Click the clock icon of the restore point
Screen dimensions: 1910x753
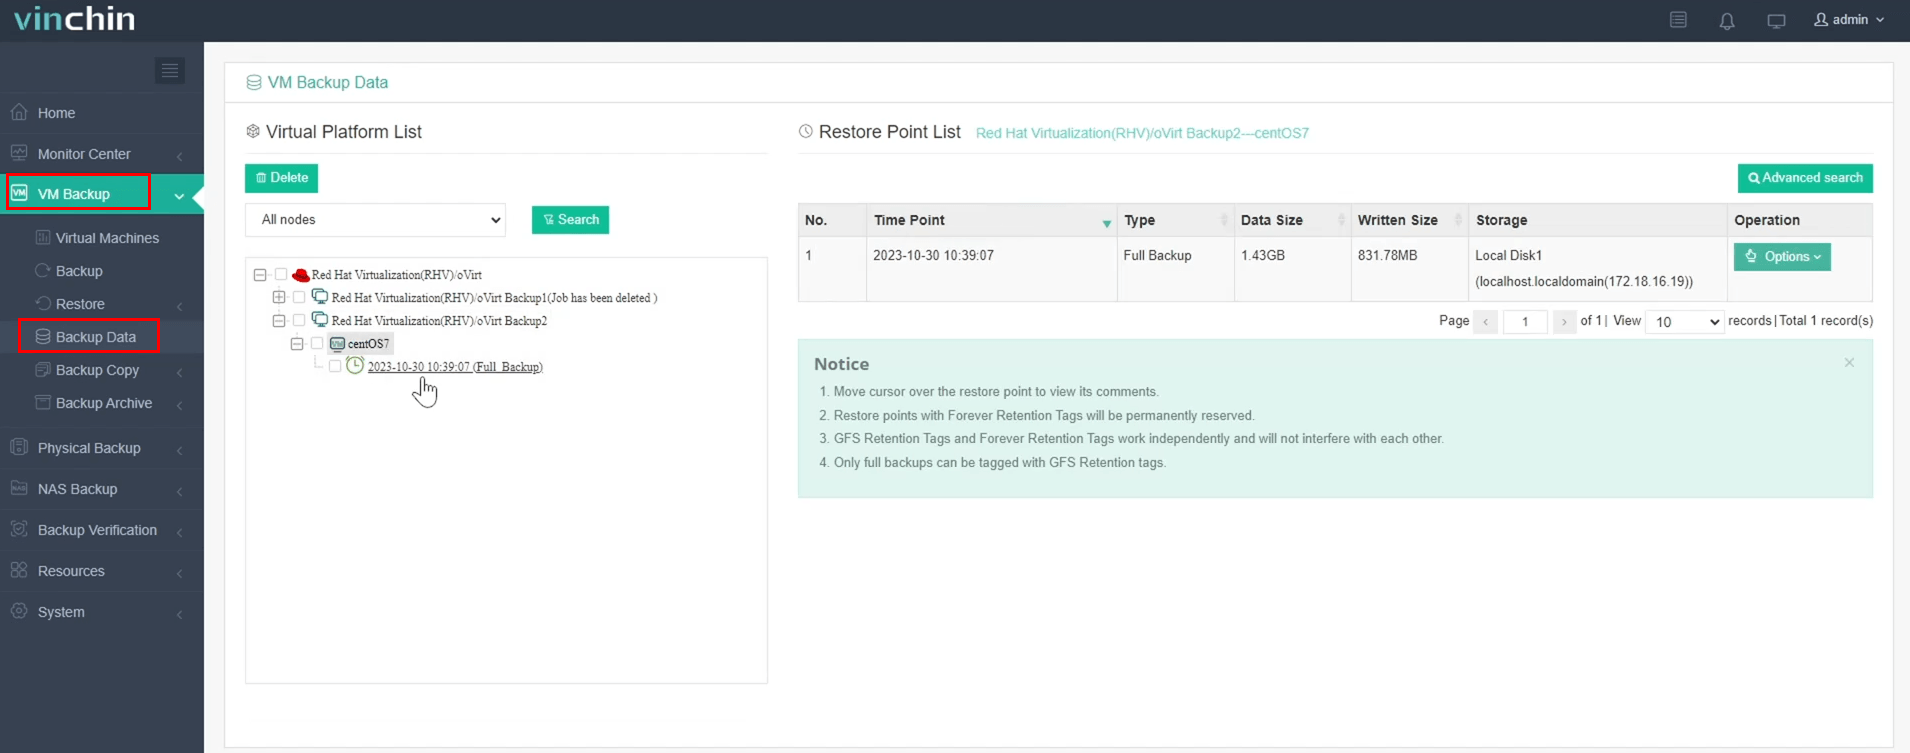[355, 366]
